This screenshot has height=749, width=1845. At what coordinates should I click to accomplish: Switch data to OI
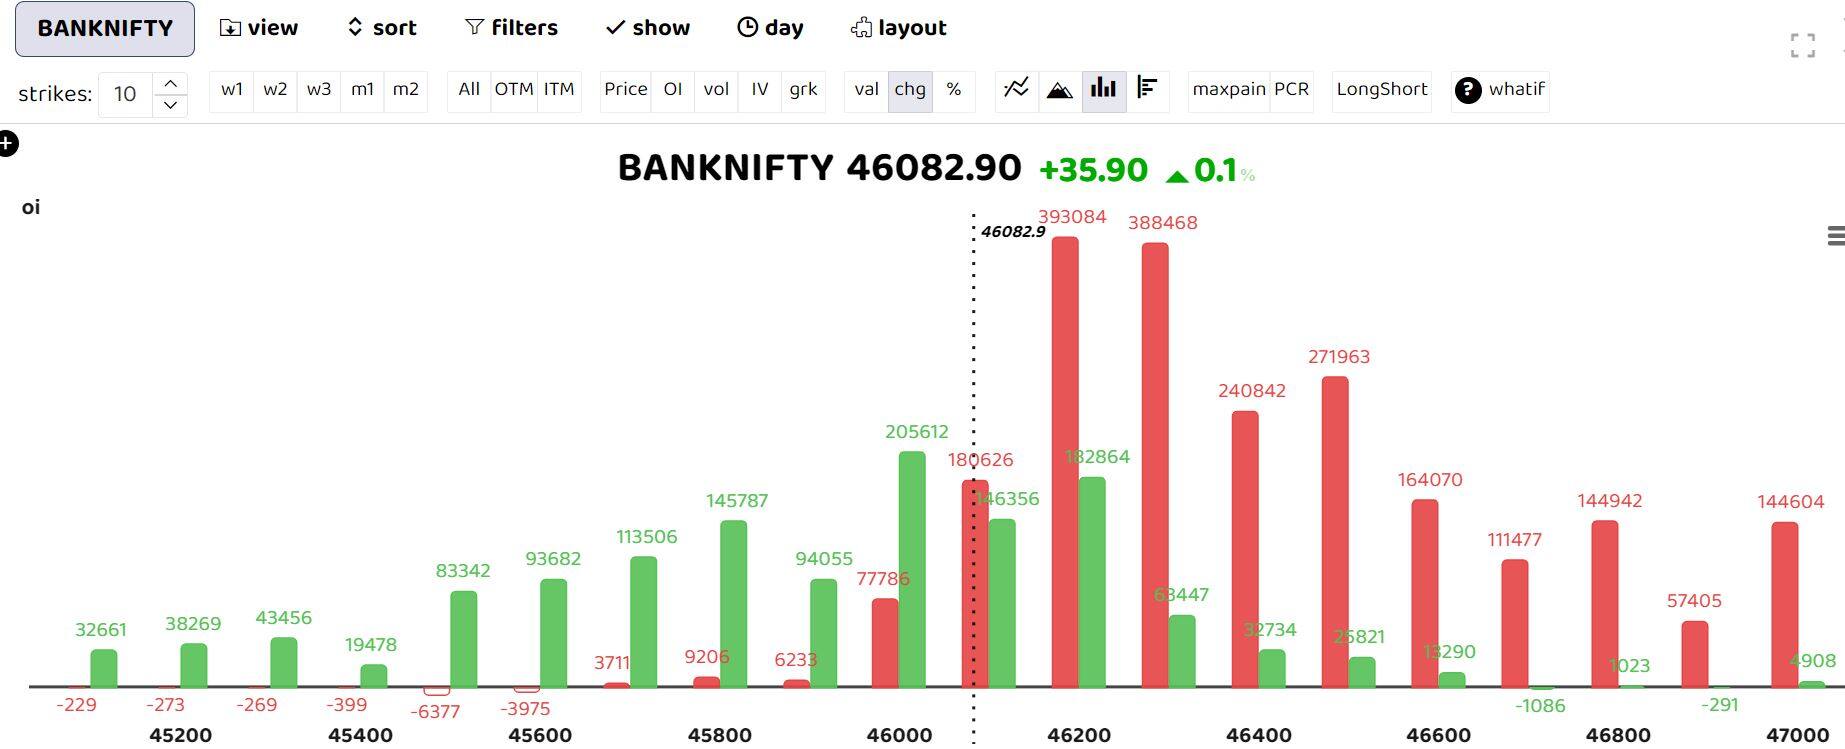pos(673,90)
